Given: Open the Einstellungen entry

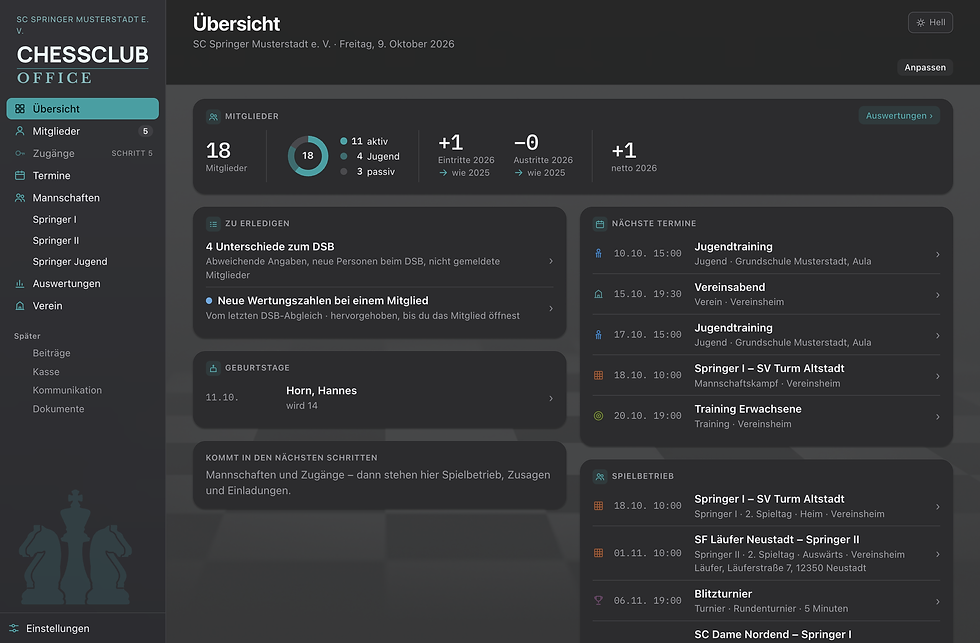Looking at the screenshot, I should [58, 629].
